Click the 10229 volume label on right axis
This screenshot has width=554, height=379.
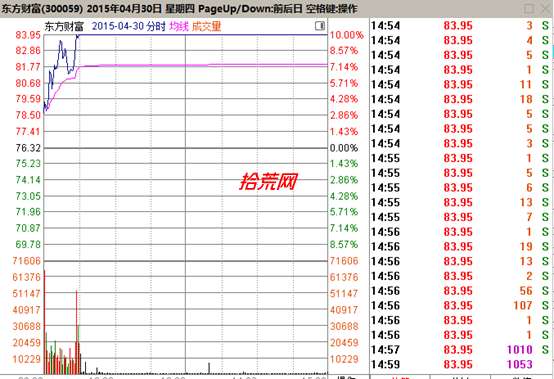point(344,359)
